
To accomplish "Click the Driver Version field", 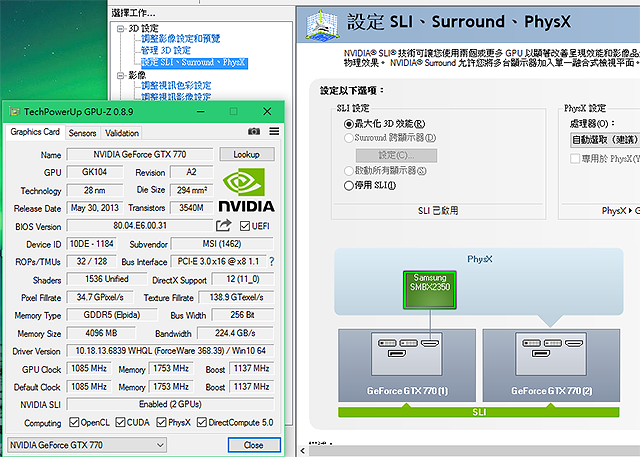I will click(x=170, y=351).
